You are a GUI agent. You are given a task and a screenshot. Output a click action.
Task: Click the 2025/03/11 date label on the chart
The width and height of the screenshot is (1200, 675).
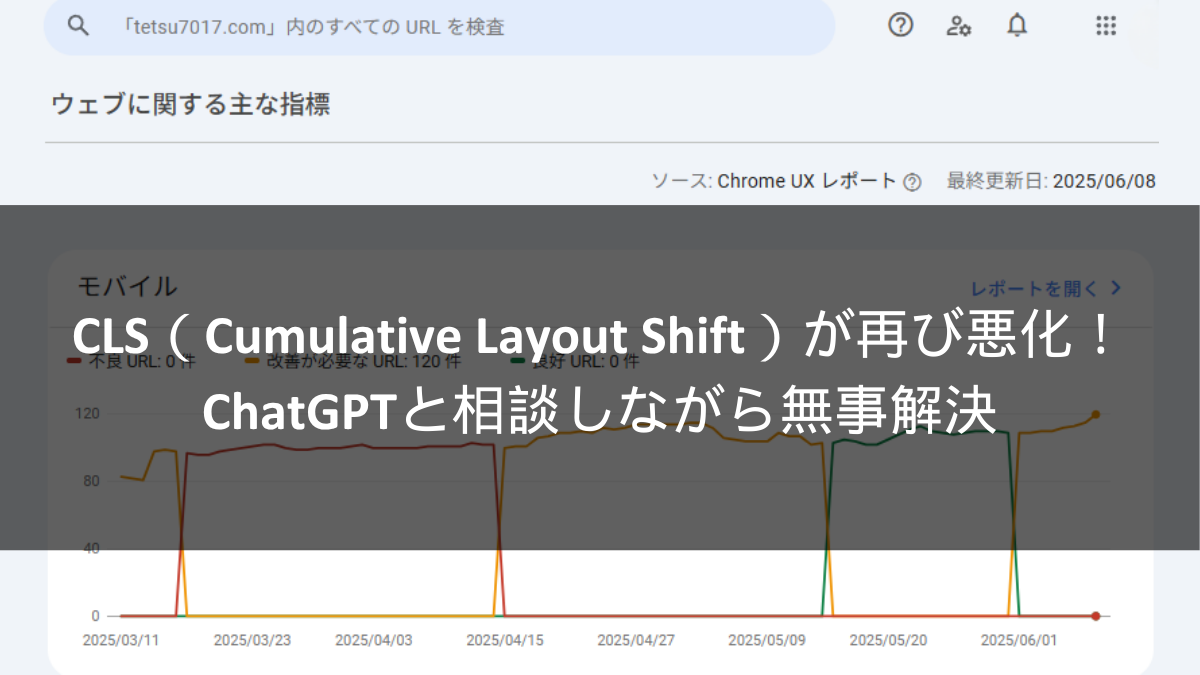point(121,640)
